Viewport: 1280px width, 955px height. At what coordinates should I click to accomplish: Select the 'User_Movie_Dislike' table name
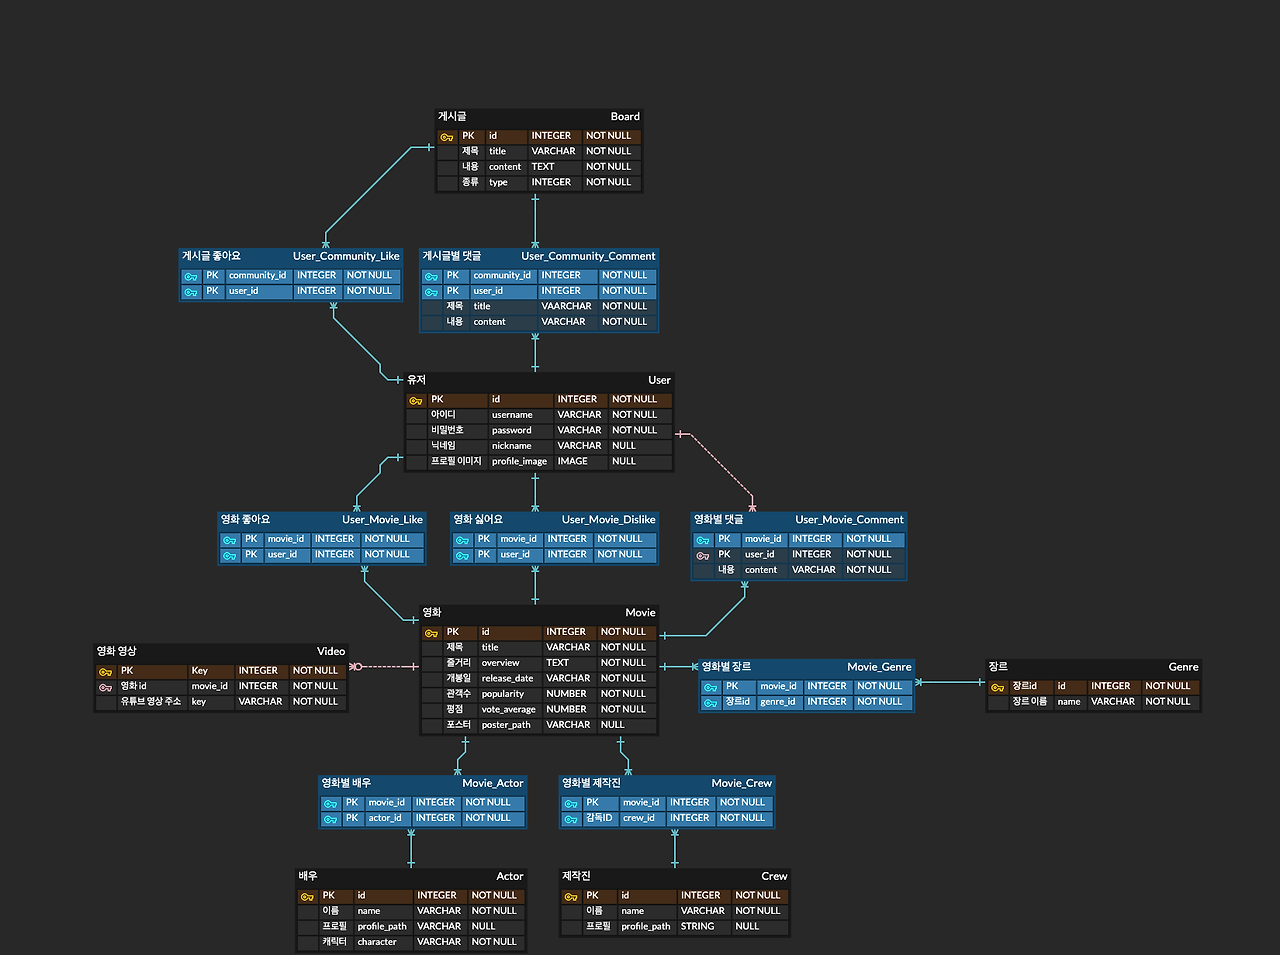608,520
